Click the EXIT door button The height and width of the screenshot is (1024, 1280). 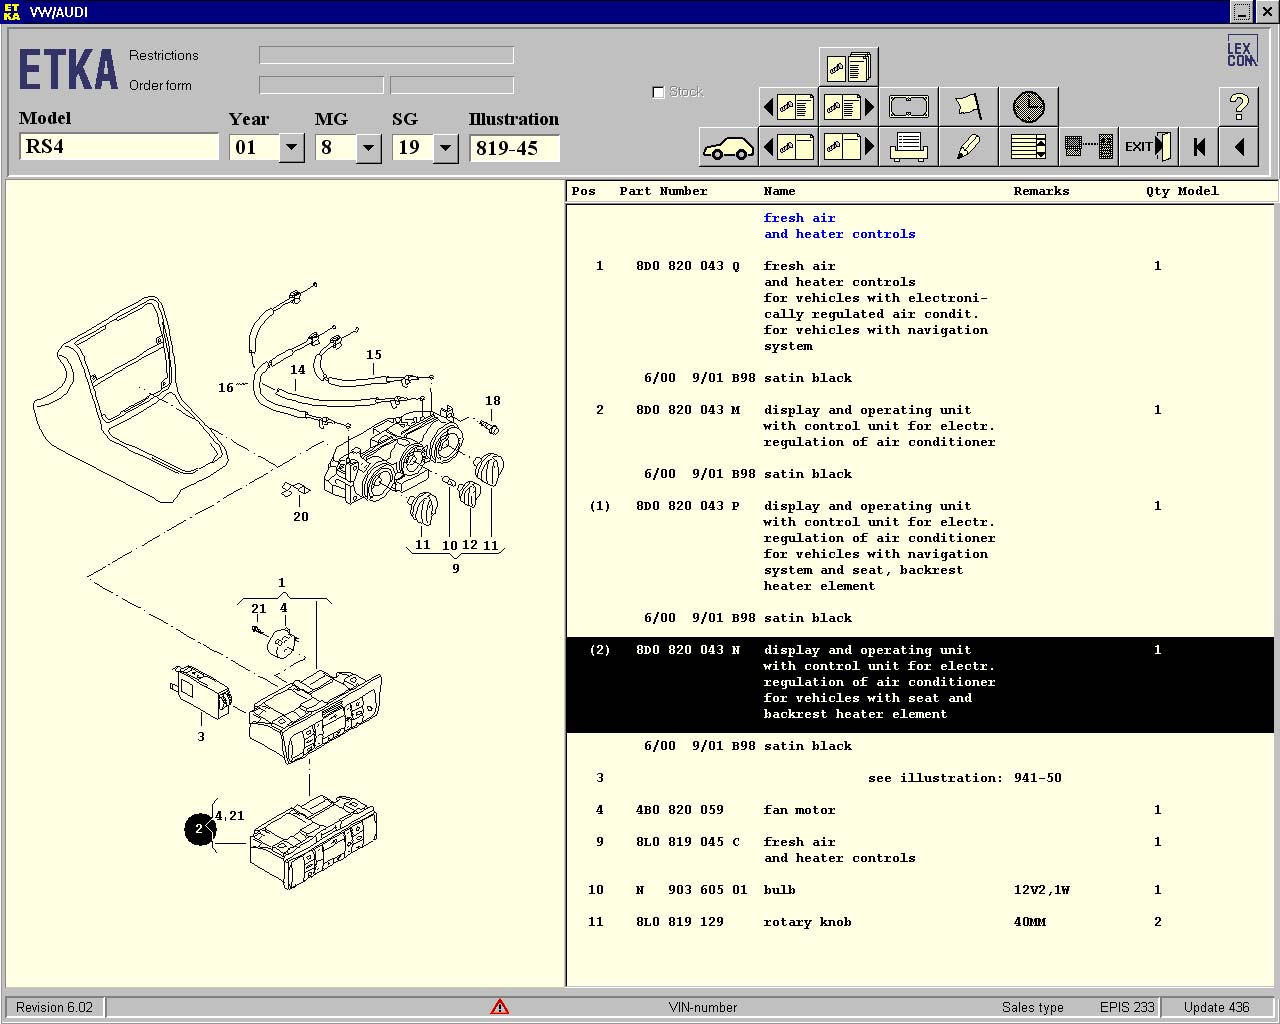point(1148,147)
